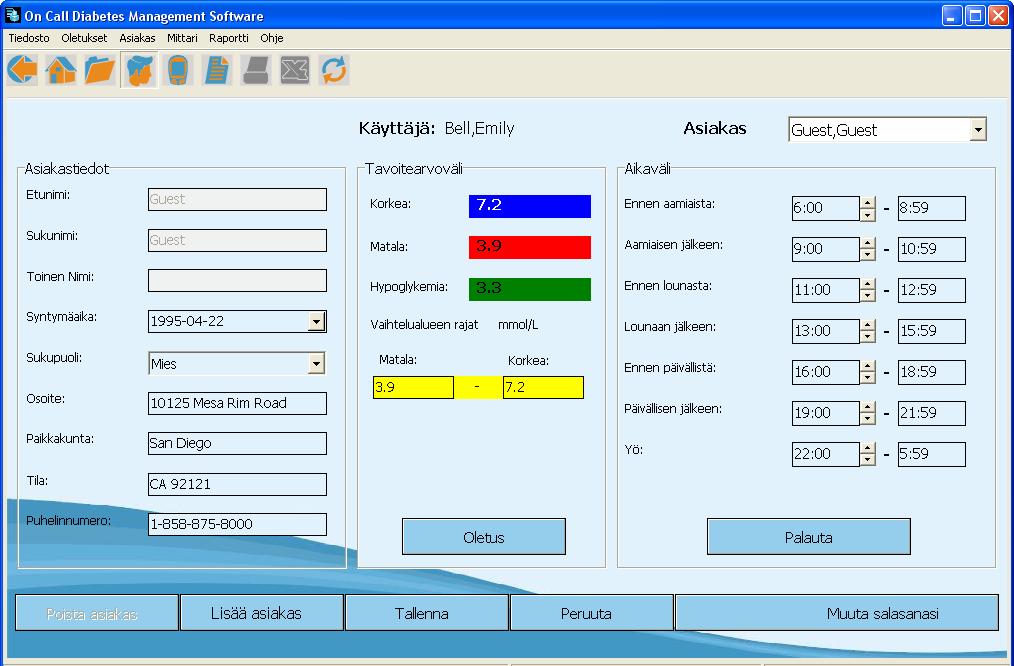Click the refresh arrows toolbar icon
Screen dimensions: 1014x666
coord(334,70)
